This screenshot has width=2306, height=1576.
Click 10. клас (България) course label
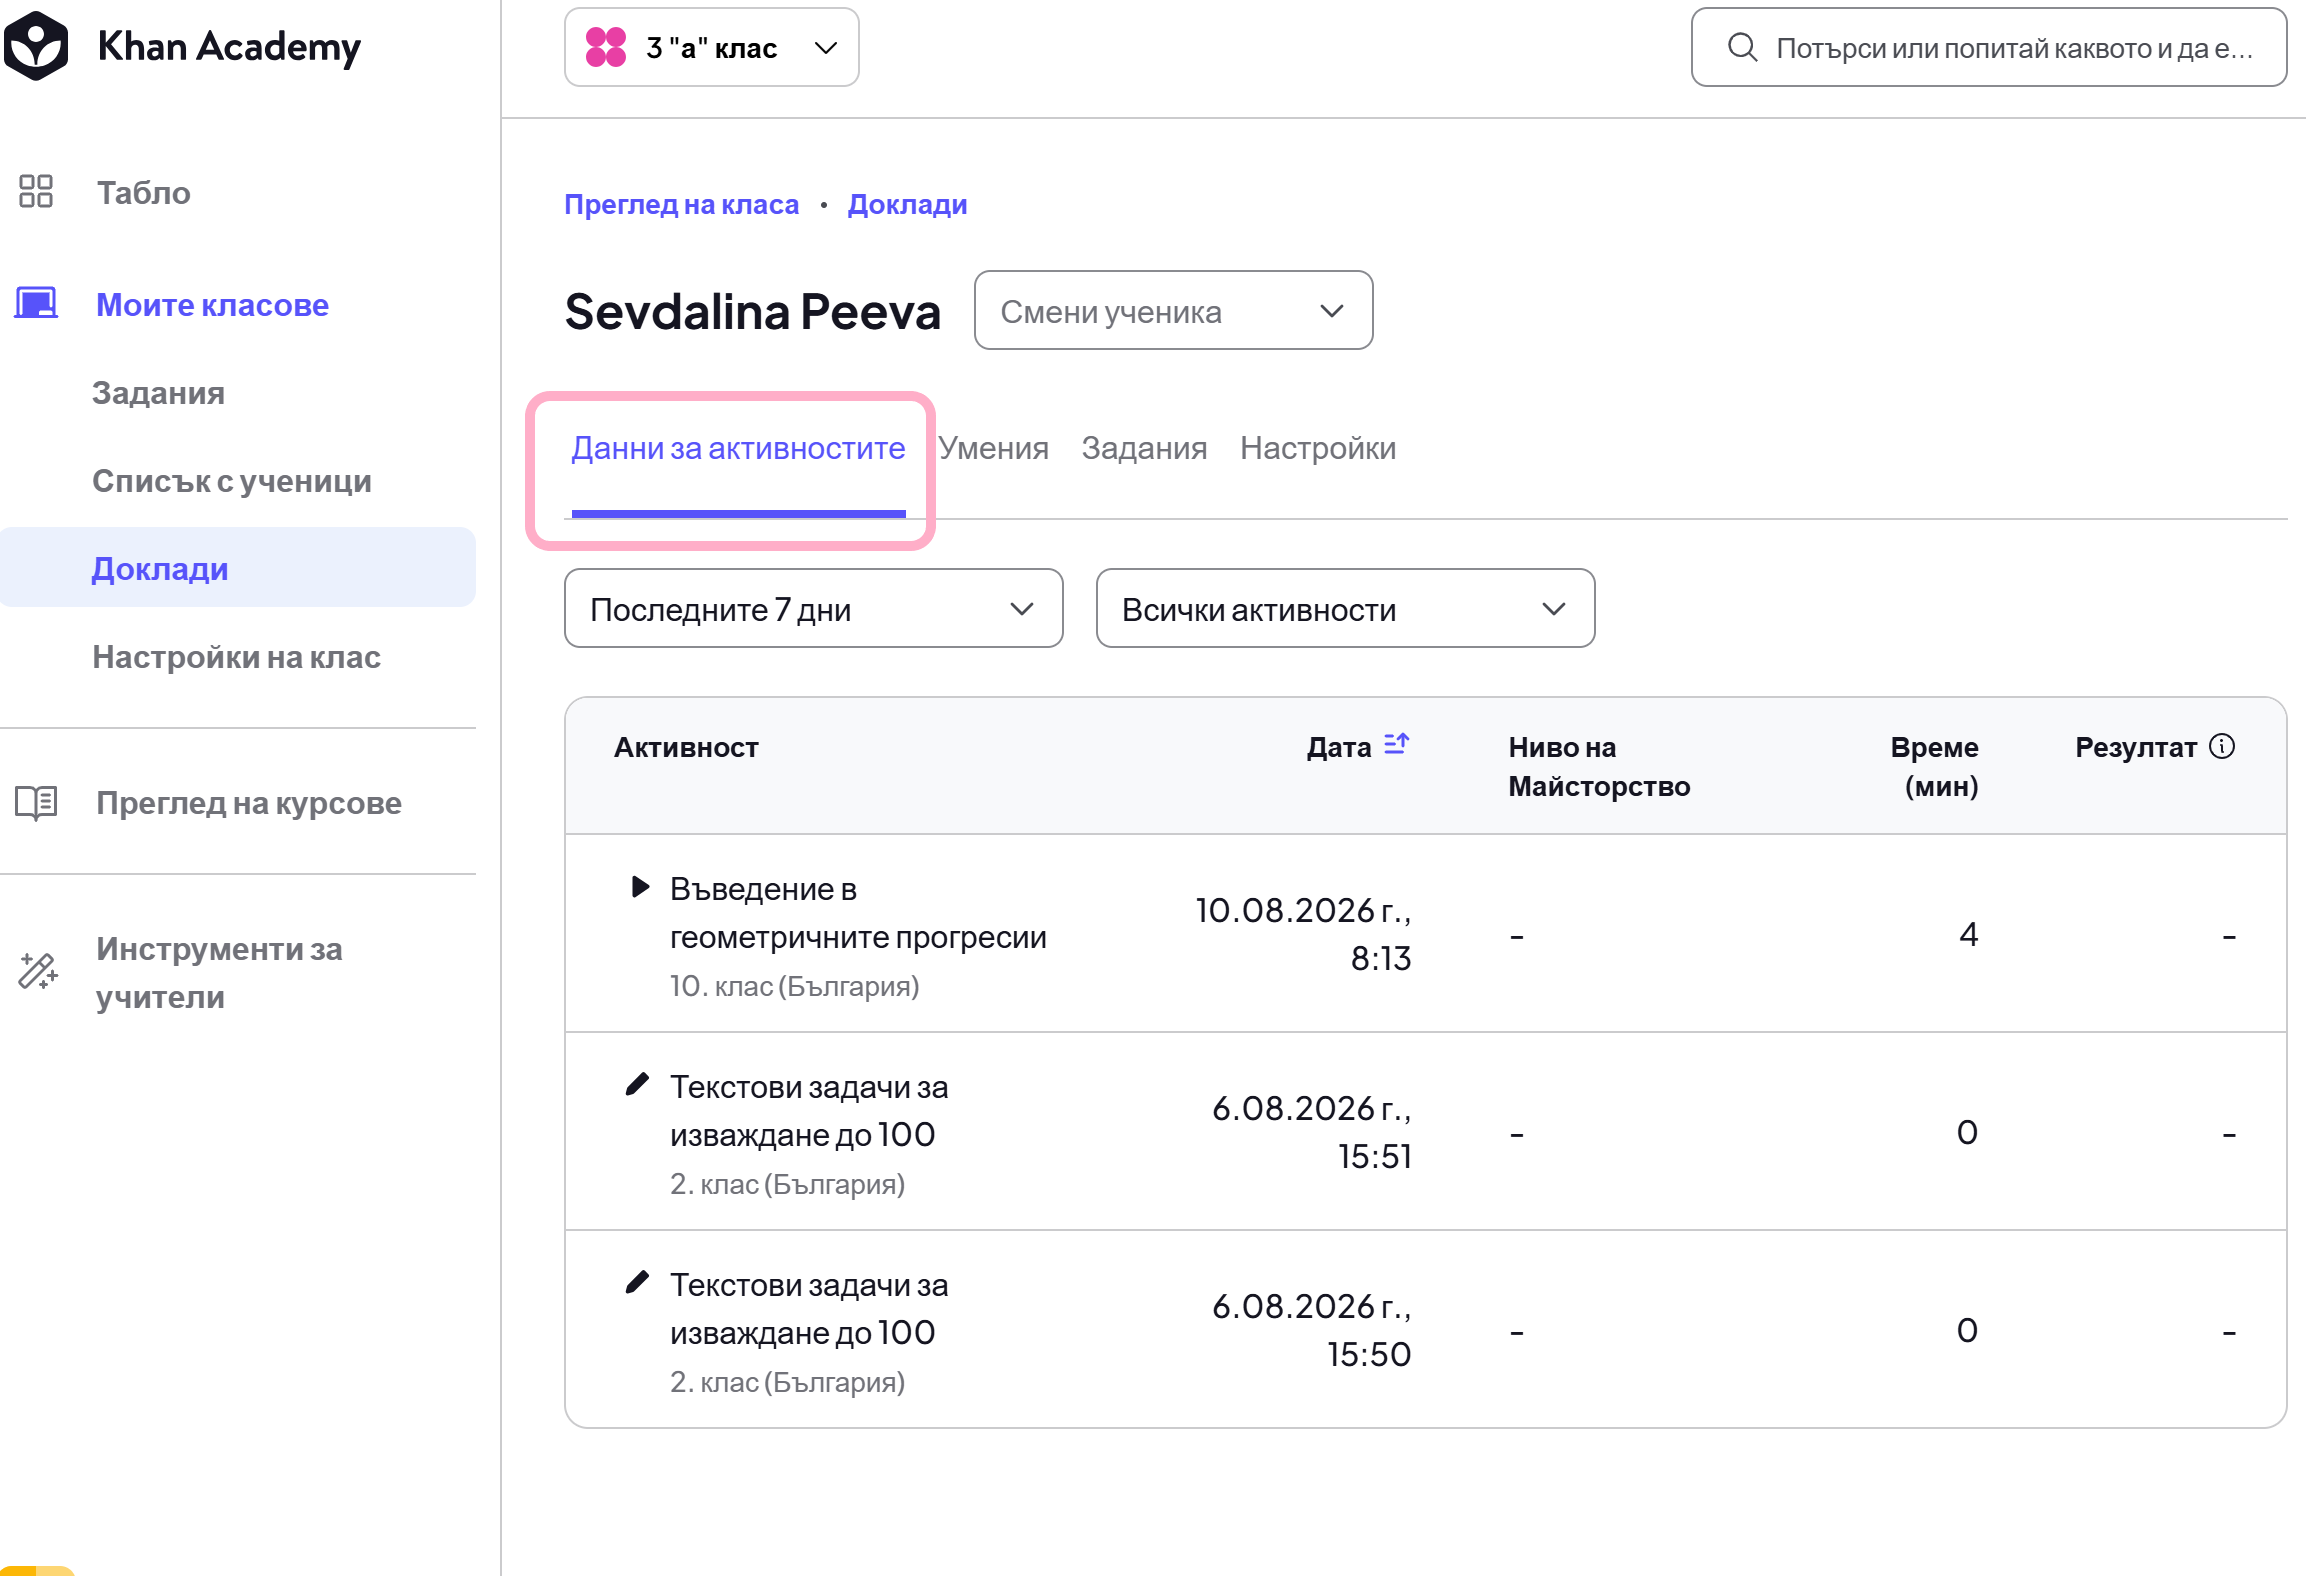(794, 986)
